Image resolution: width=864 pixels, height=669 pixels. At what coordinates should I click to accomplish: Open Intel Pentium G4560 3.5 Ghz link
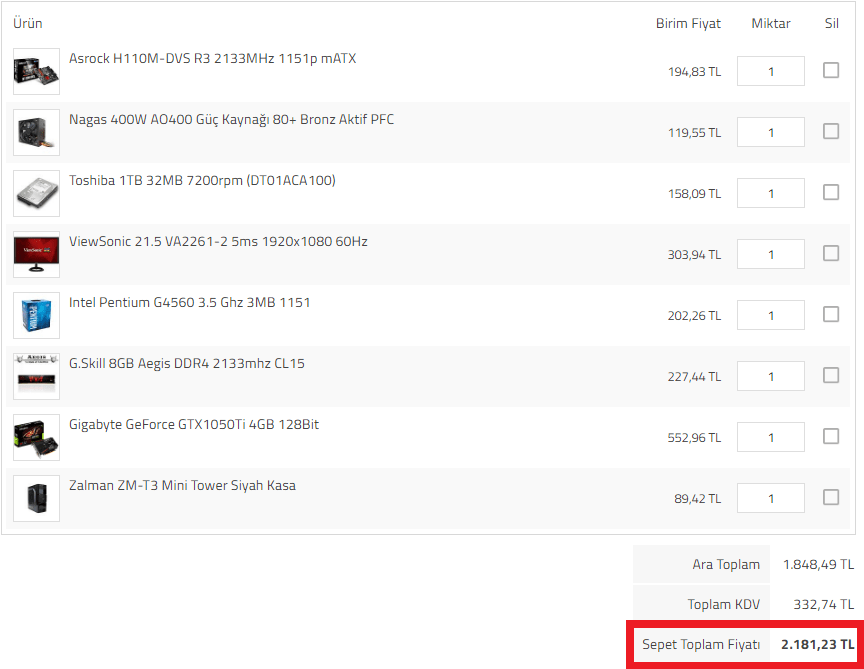click(x=190, y=303)
